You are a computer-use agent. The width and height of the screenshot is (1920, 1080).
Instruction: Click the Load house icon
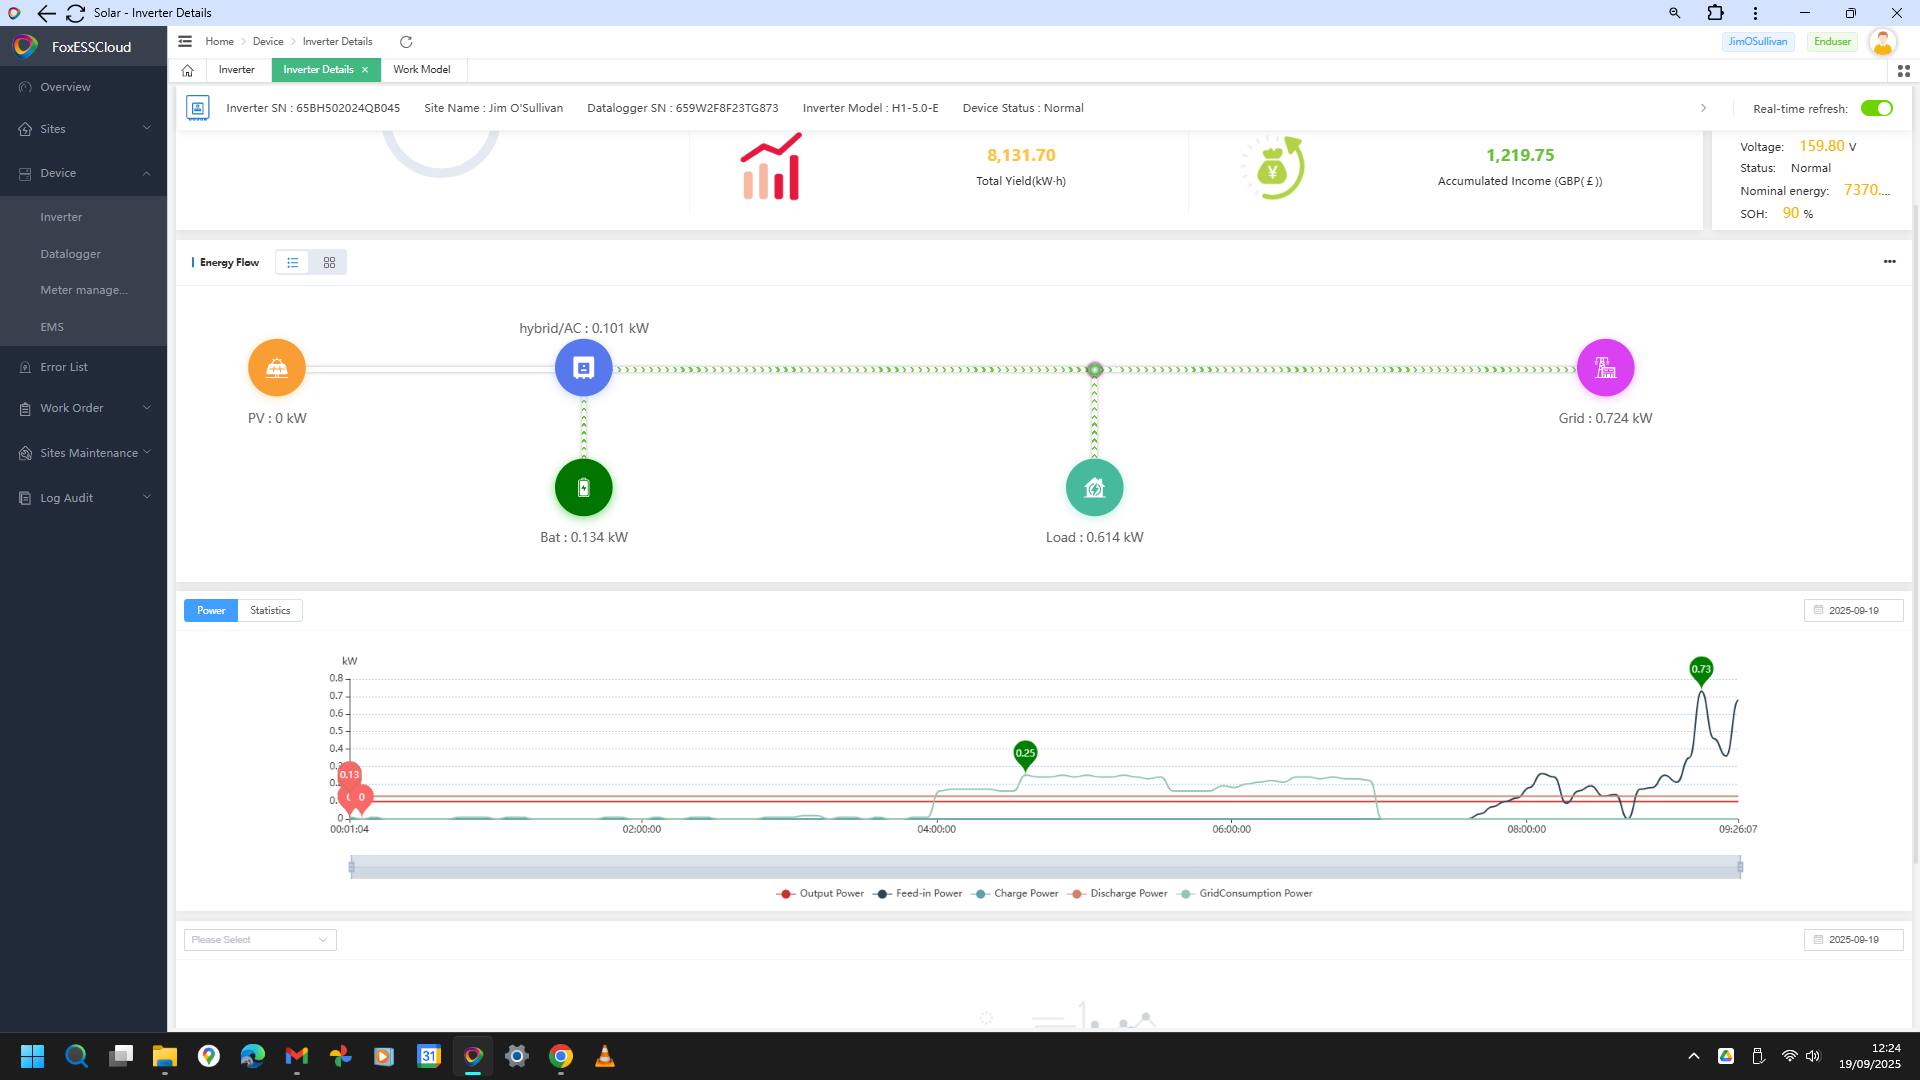(1094, 488)
